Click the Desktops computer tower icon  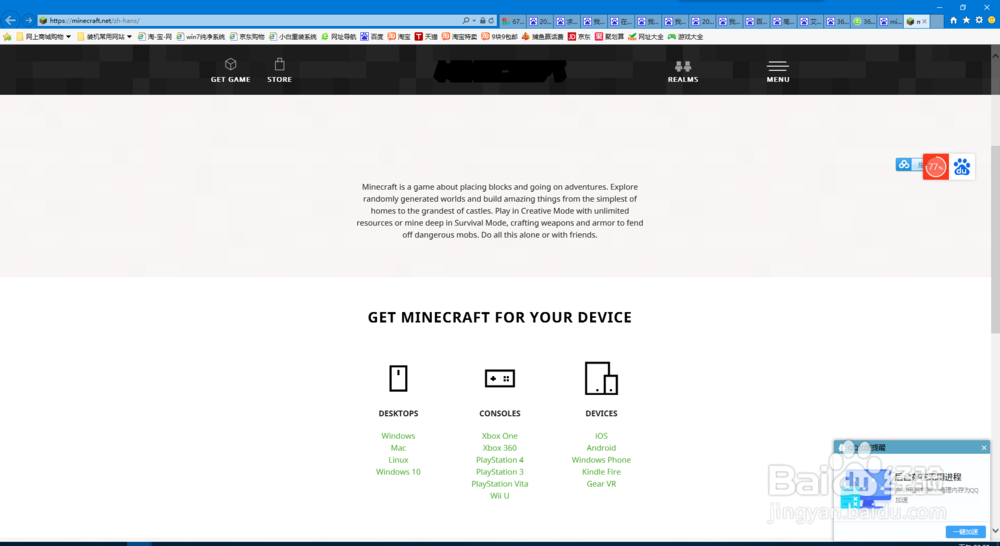[x=398, y=378]
